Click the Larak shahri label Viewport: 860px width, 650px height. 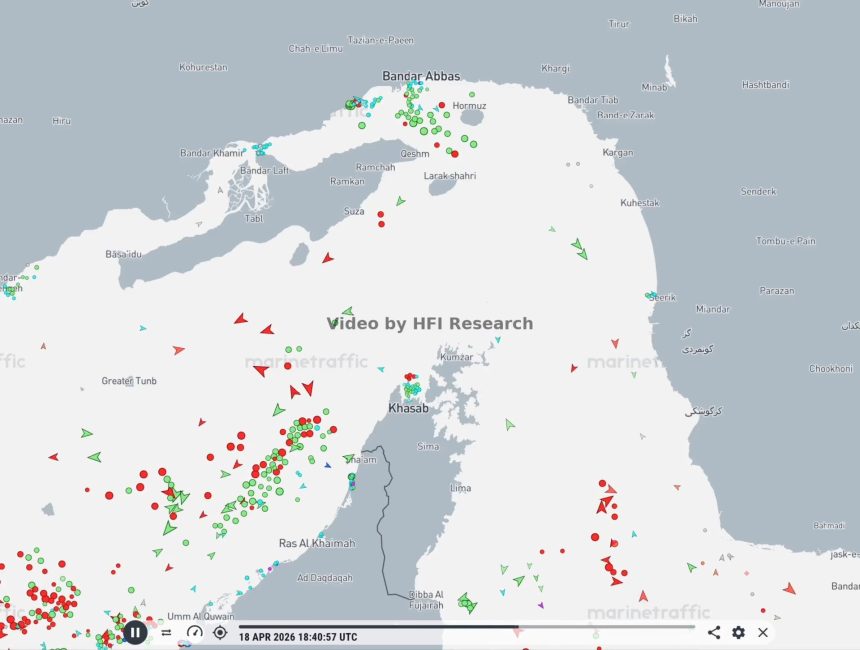pos(450,176)
